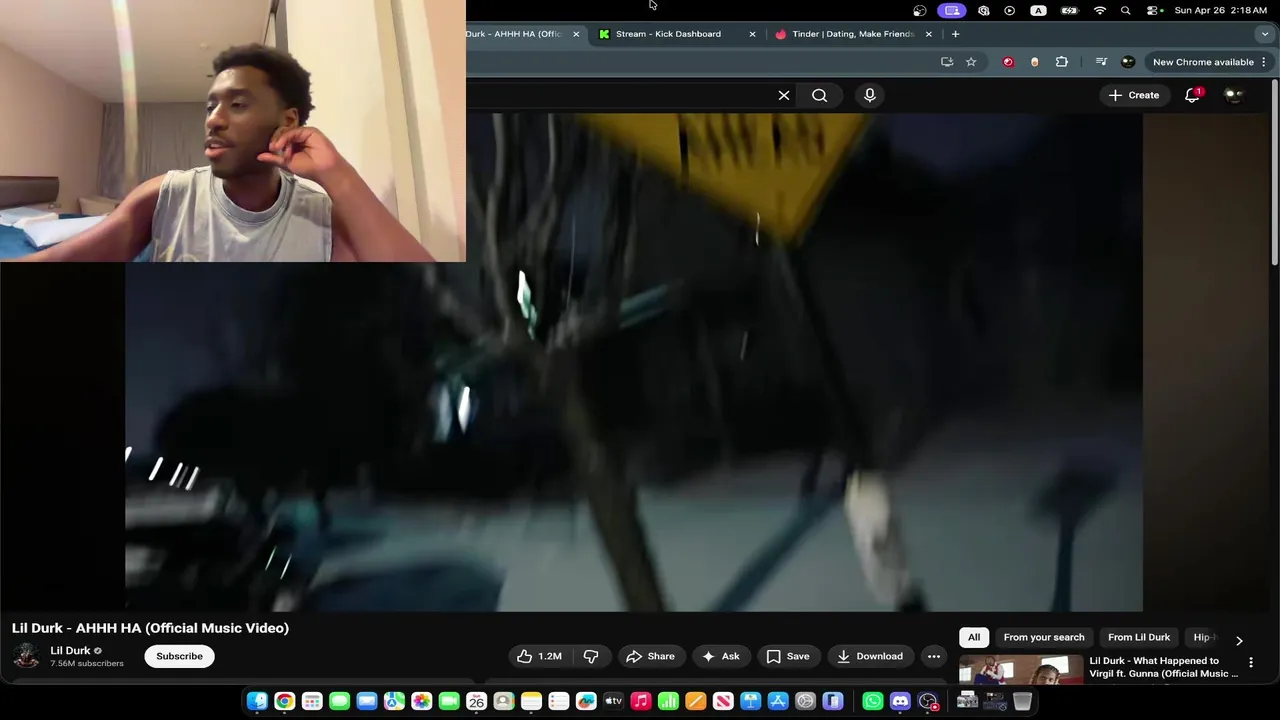Open Discord from the Dock
1280x720 pixels.
coord(900,701)
